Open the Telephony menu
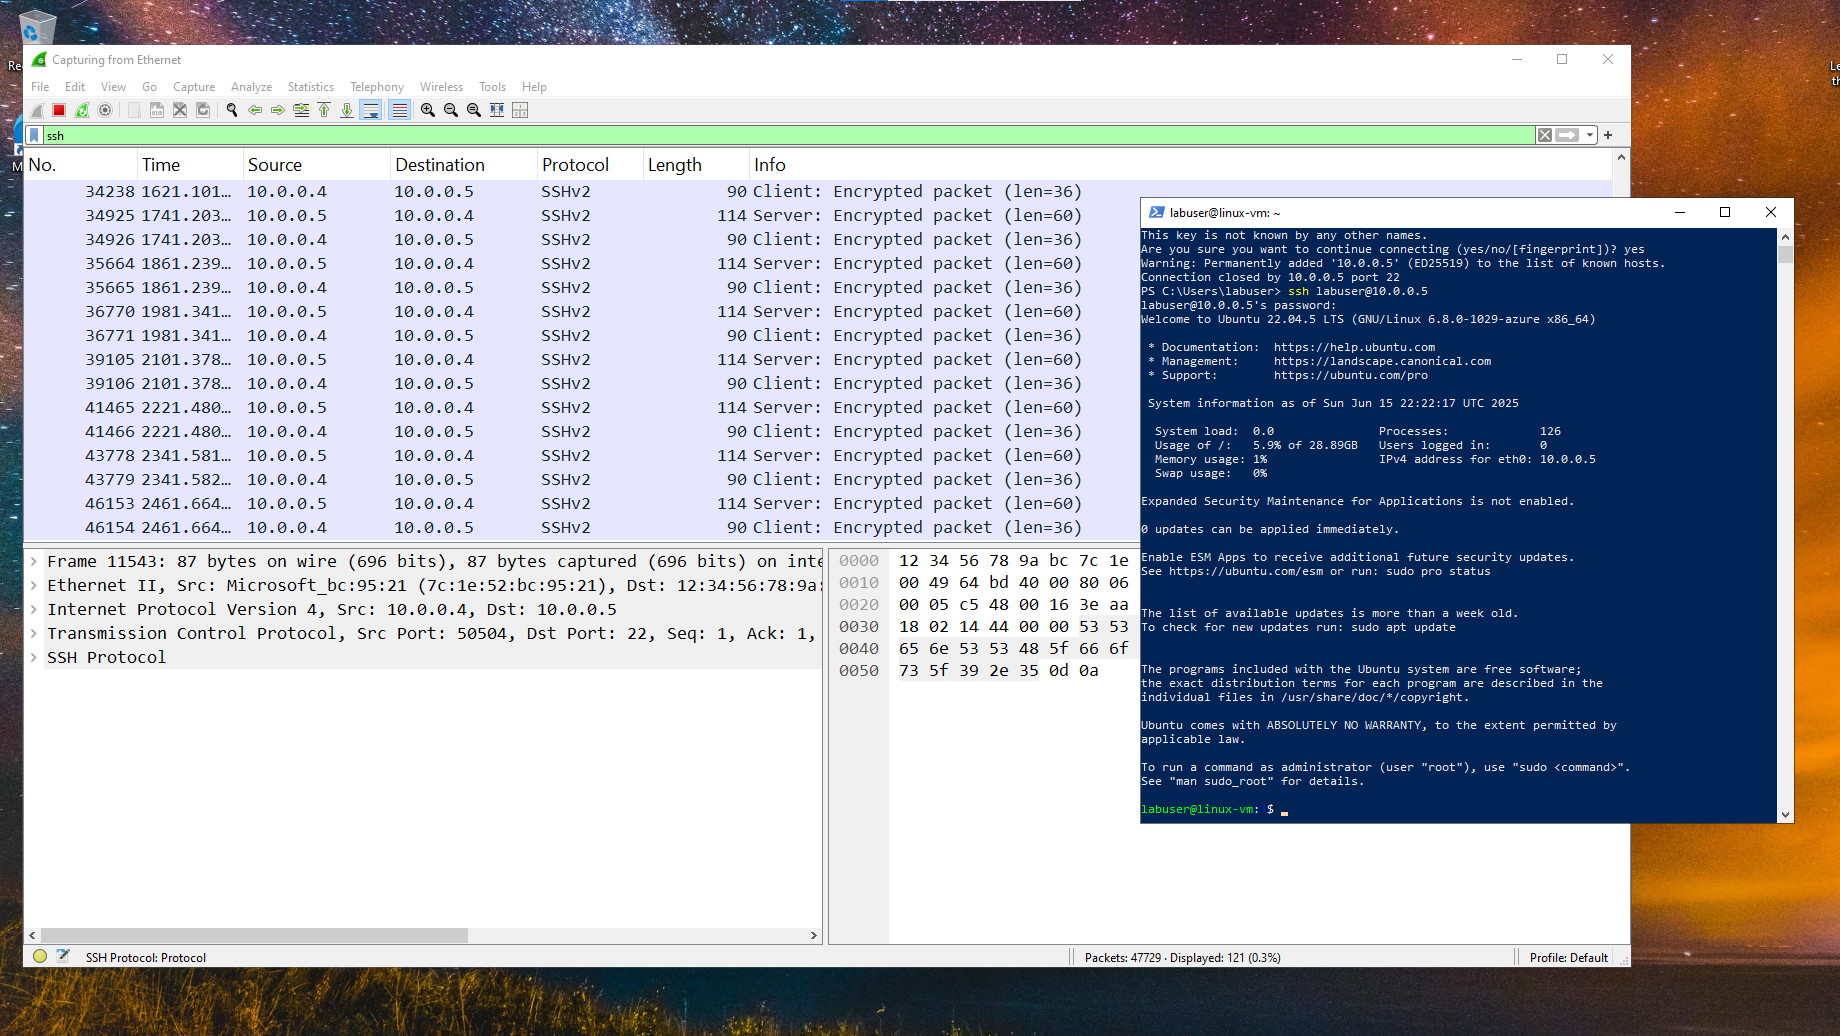The image size is (1840, 1036). [377, 87]
